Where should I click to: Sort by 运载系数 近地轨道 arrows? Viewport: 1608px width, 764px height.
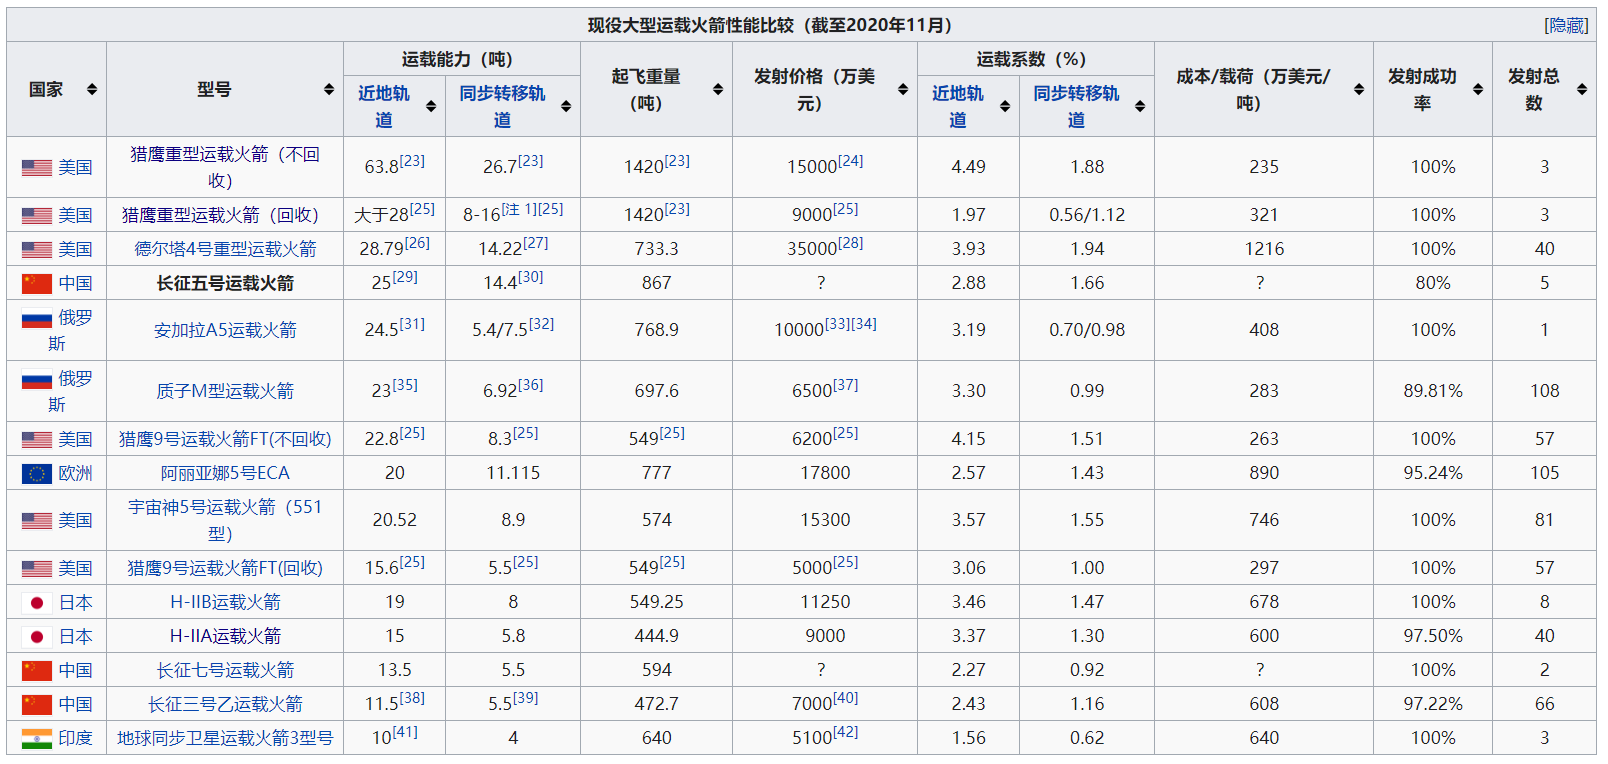point(1005,106)
